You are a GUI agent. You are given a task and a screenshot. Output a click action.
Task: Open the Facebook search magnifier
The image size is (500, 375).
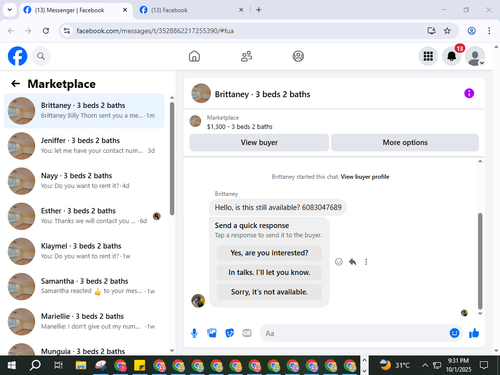pyautogui.click(x=41, y=56)
